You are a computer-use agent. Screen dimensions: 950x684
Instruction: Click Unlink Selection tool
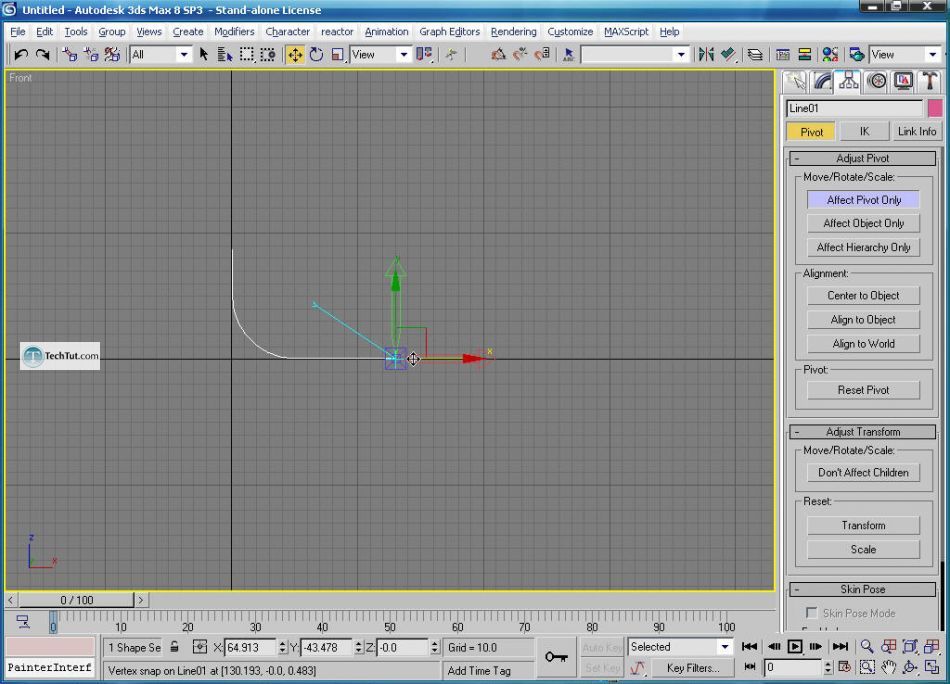pos(91,55)
